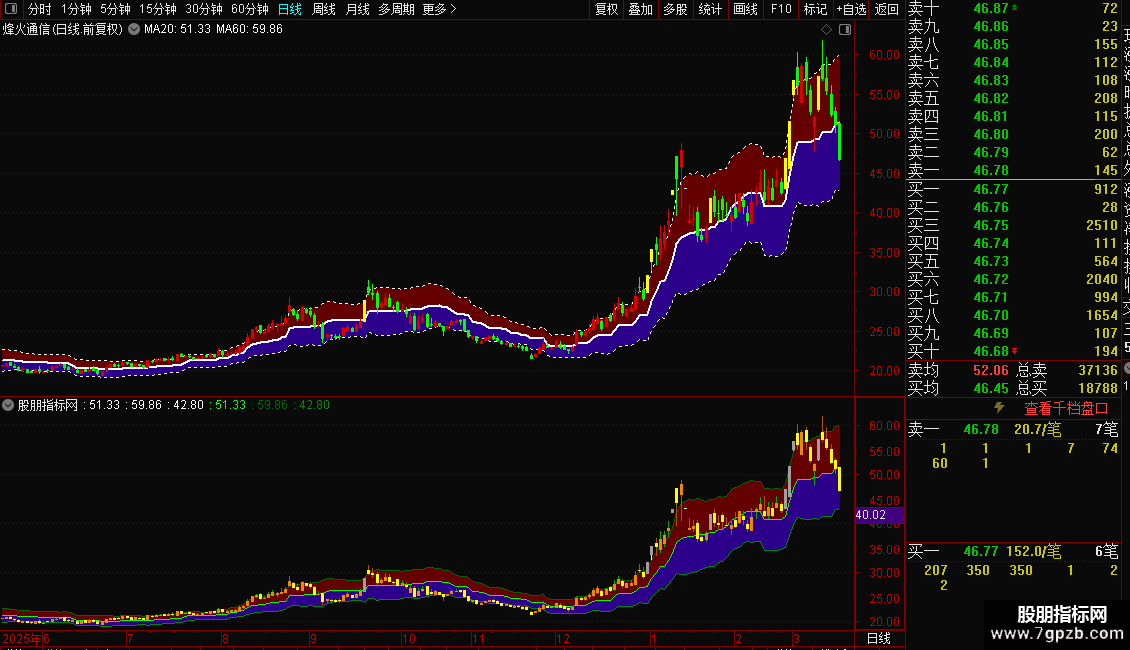Add stock via +自选
Viewport: 1130px width, 650px height.
pos(851,9)
